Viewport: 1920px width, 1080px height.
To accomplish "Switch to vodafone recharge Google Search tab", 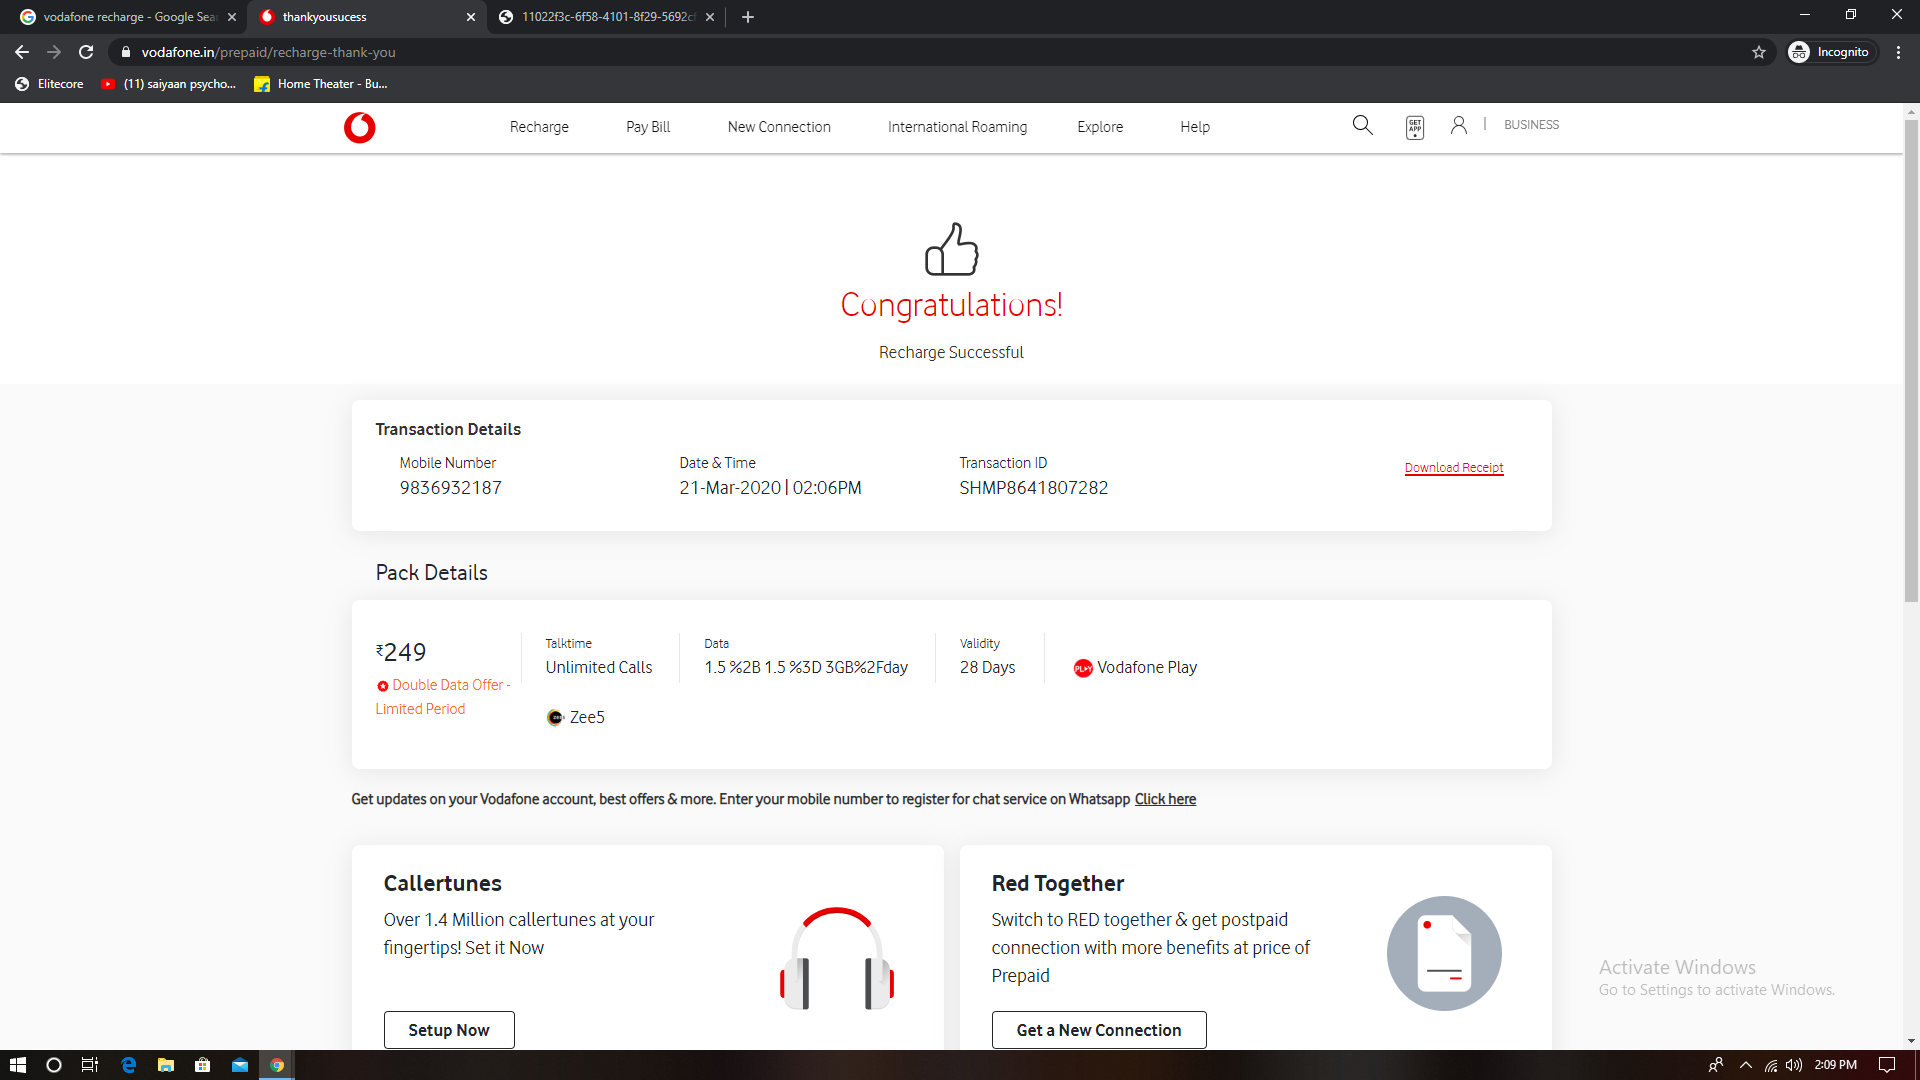I will [x=125, y=17].
